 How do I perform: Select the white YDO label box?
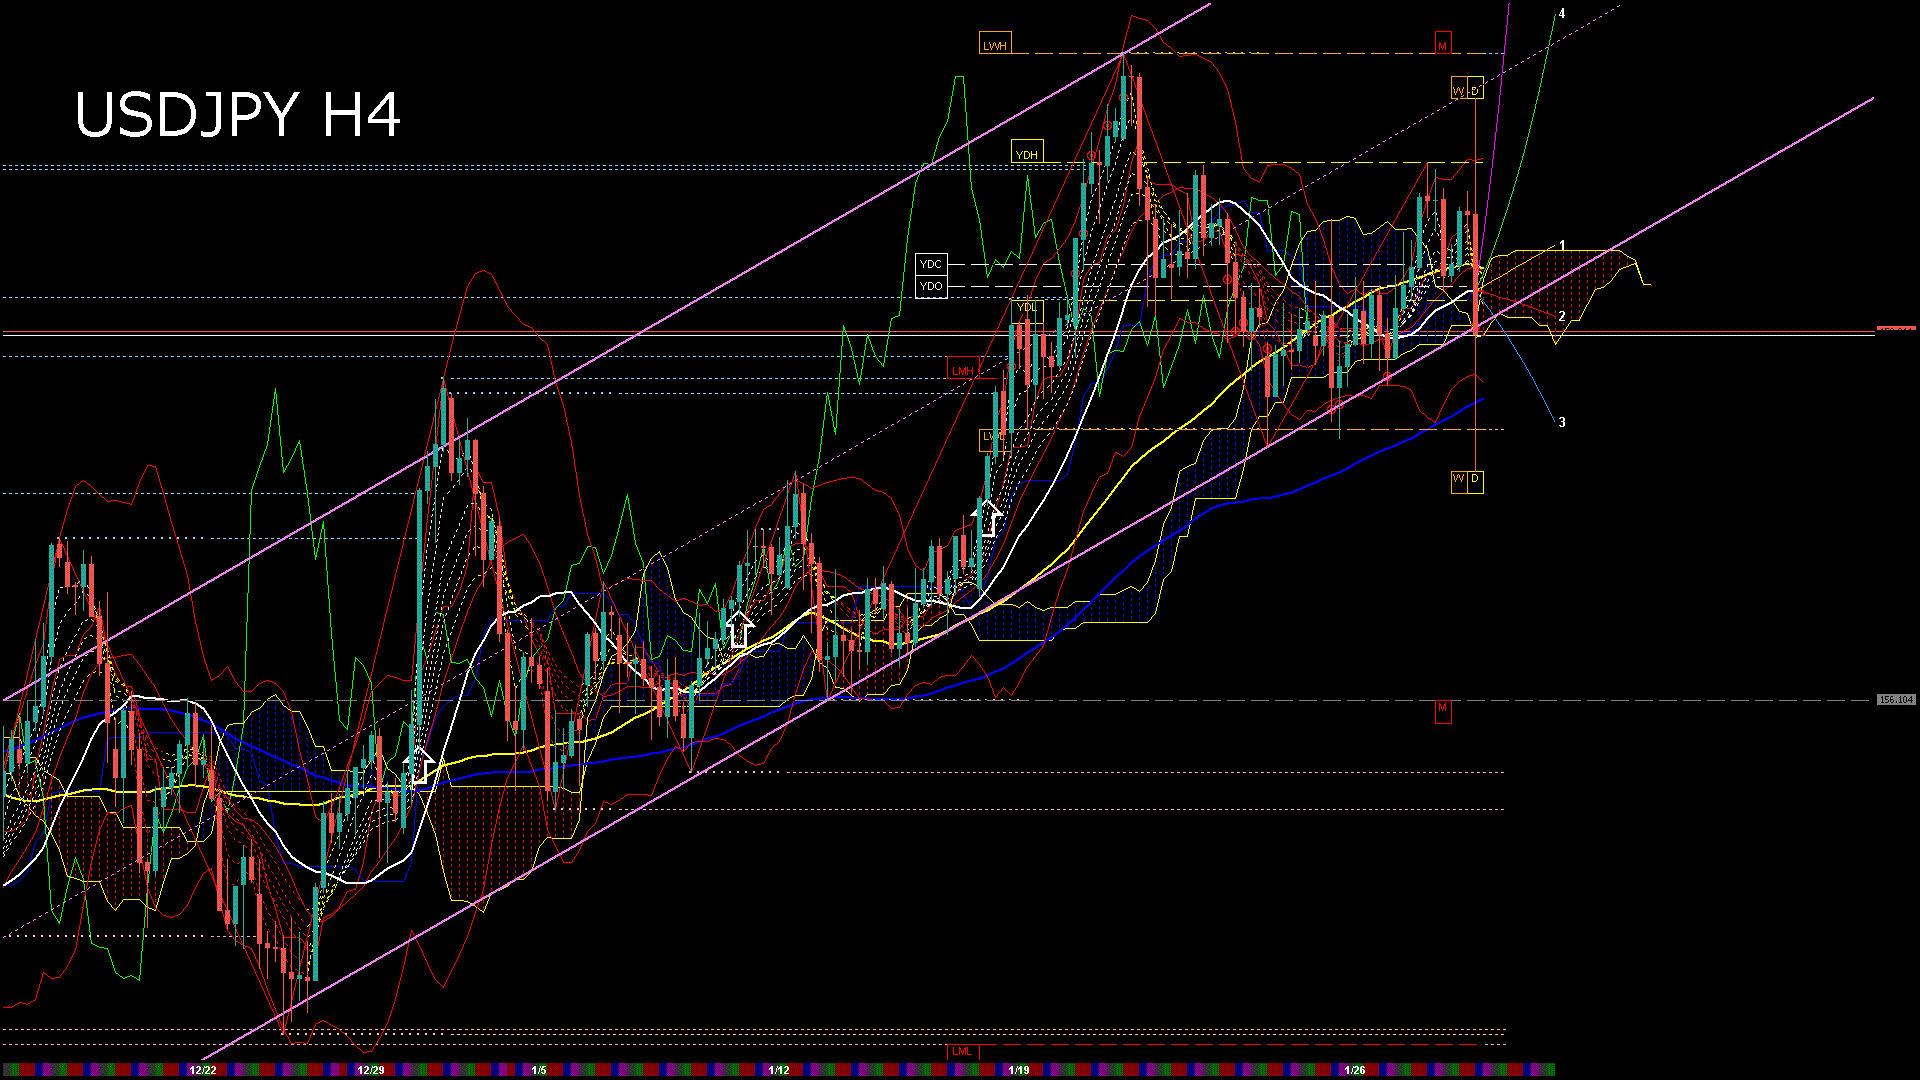[931, 286]
